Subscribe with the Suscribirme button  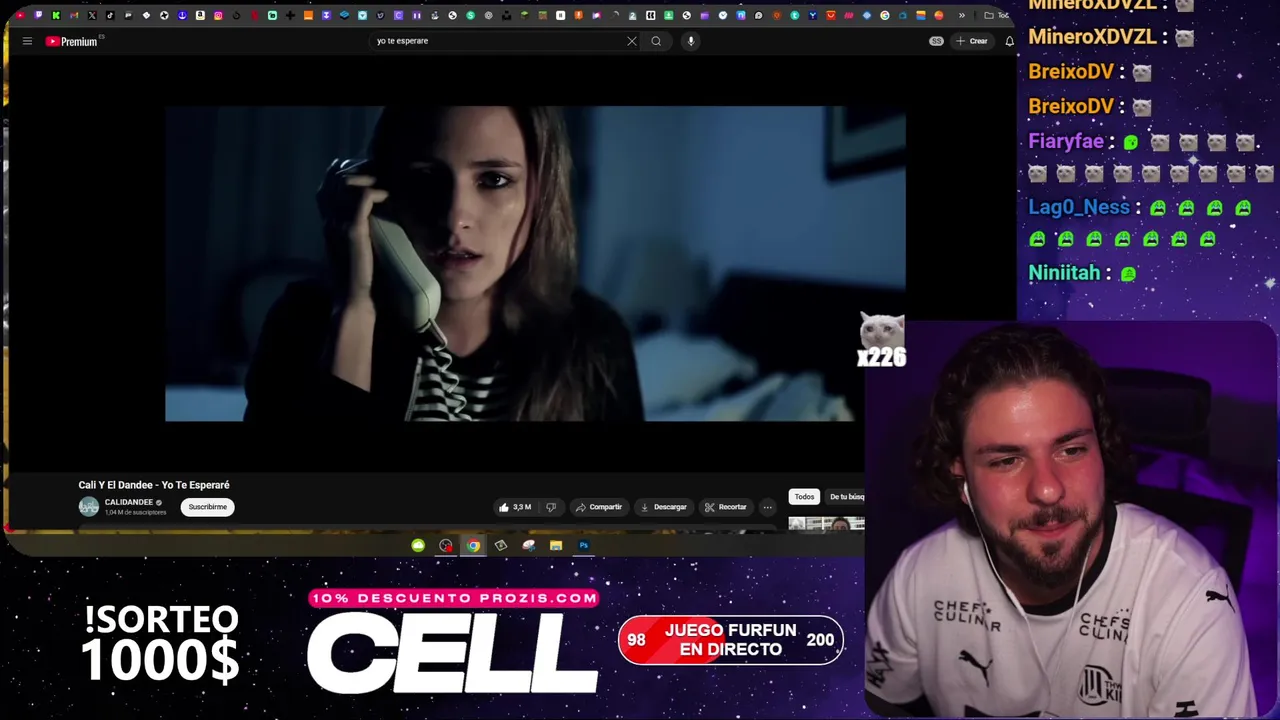coord(208,507)
